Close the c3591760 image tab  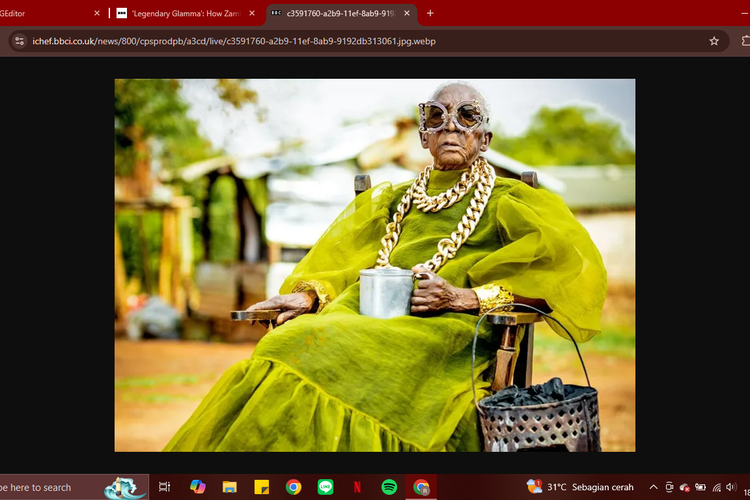click(407, 13)
